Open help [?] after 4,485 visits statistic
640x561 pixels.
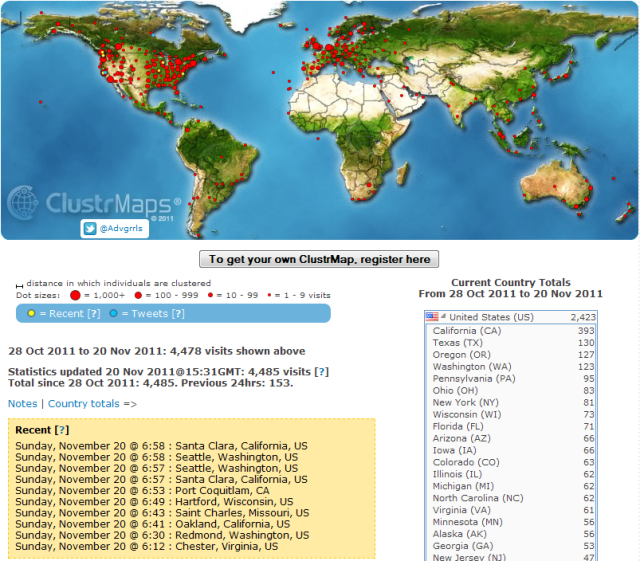click(x=322, y=371)
